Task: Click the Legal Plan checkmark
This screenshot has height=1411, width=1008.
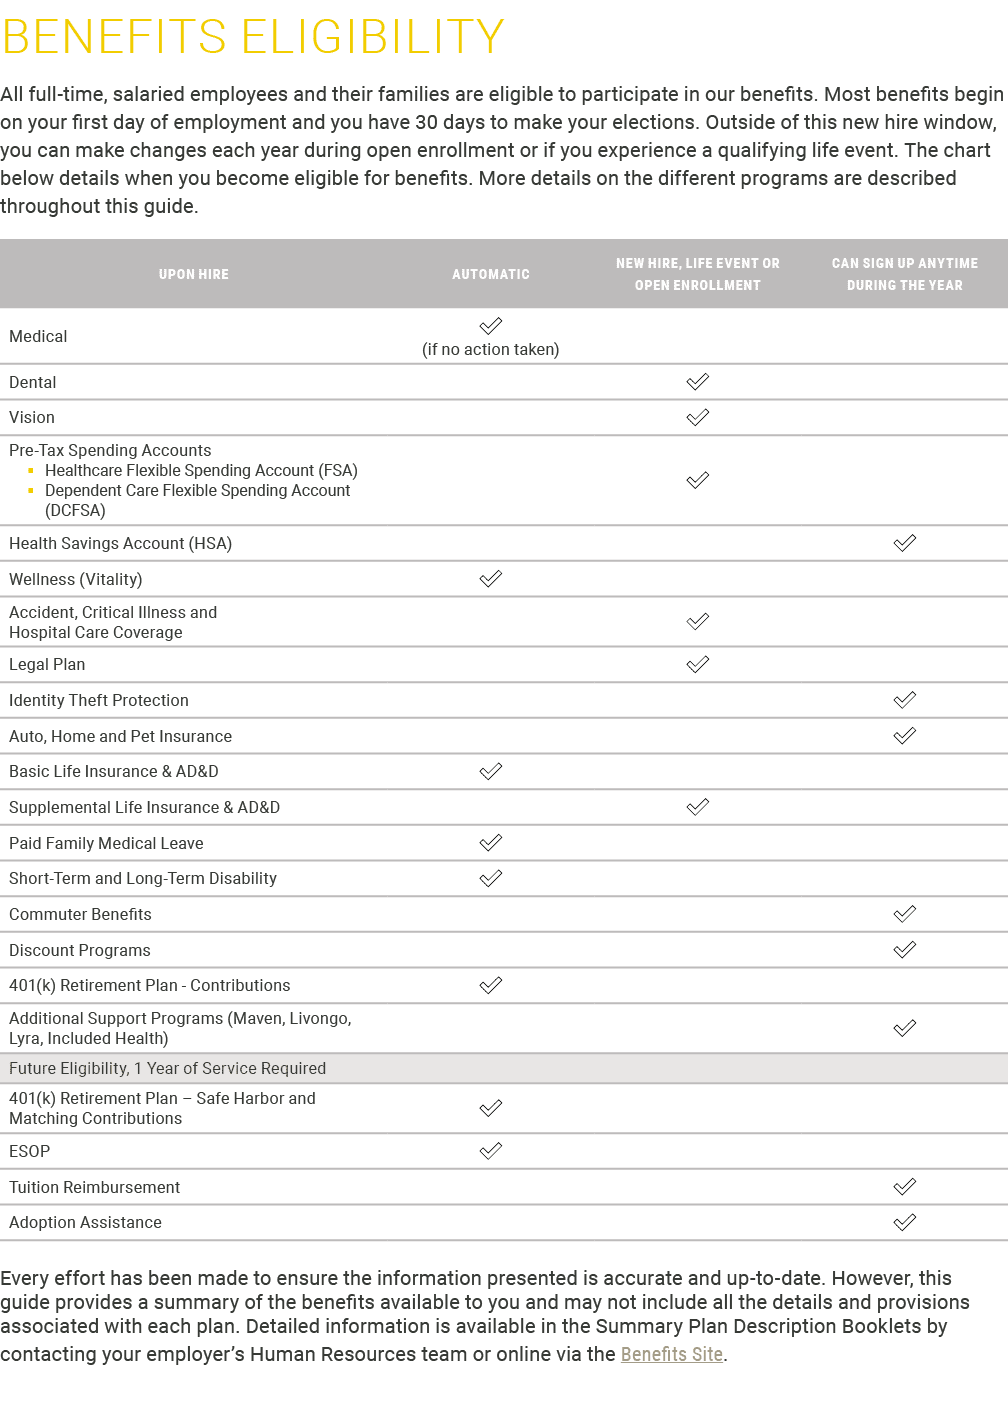Action: (697, 664)
